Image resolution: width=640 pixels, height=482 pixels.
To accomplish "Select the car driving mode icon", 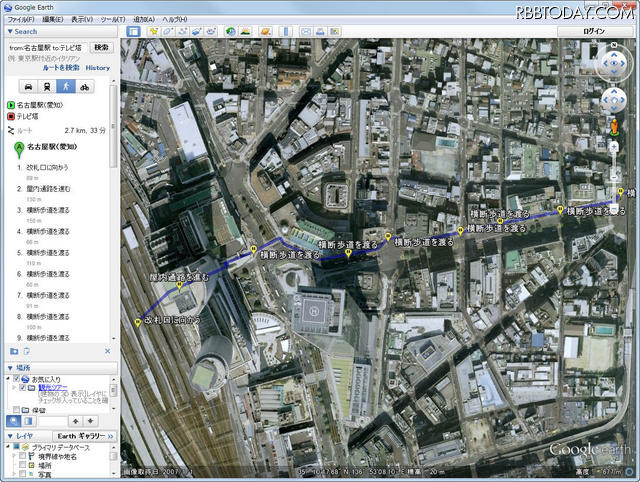I will pos(28,86).
